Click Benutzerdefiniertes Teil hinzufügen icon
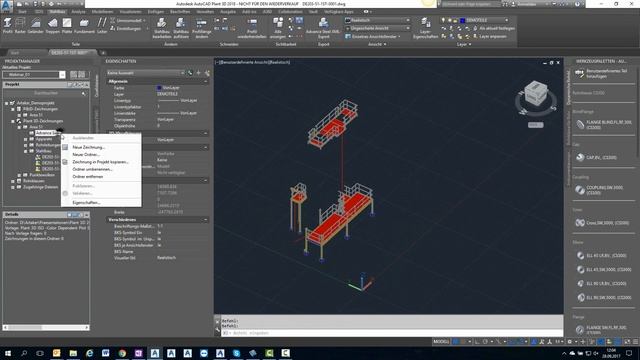640x360 pixels. [x=580, y=73]
